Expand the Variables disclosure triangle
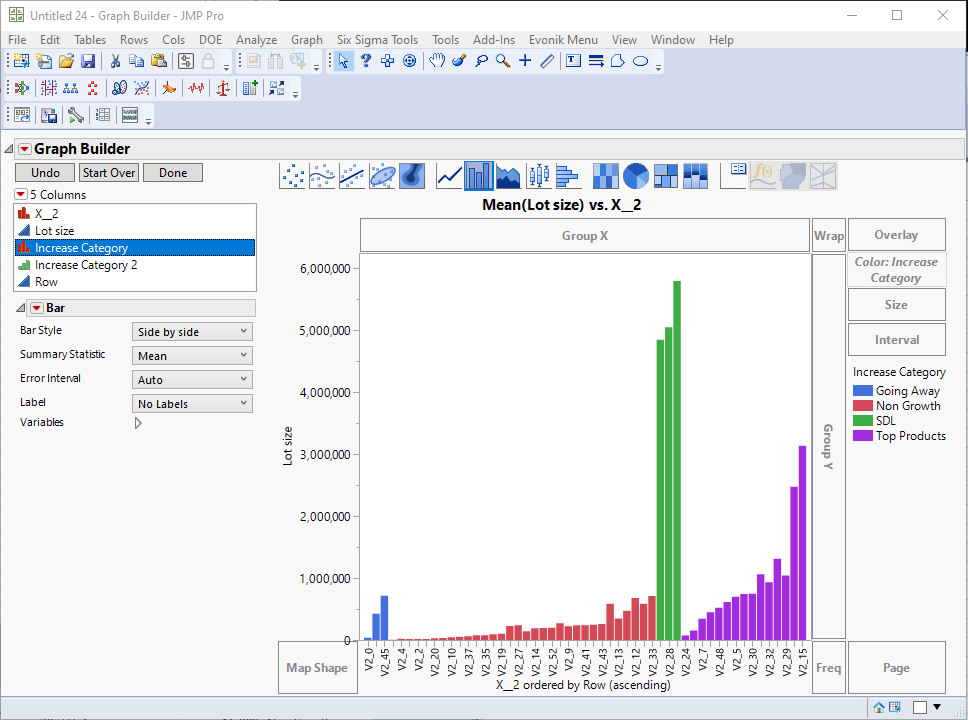968x720 pixels. (138, 423)
